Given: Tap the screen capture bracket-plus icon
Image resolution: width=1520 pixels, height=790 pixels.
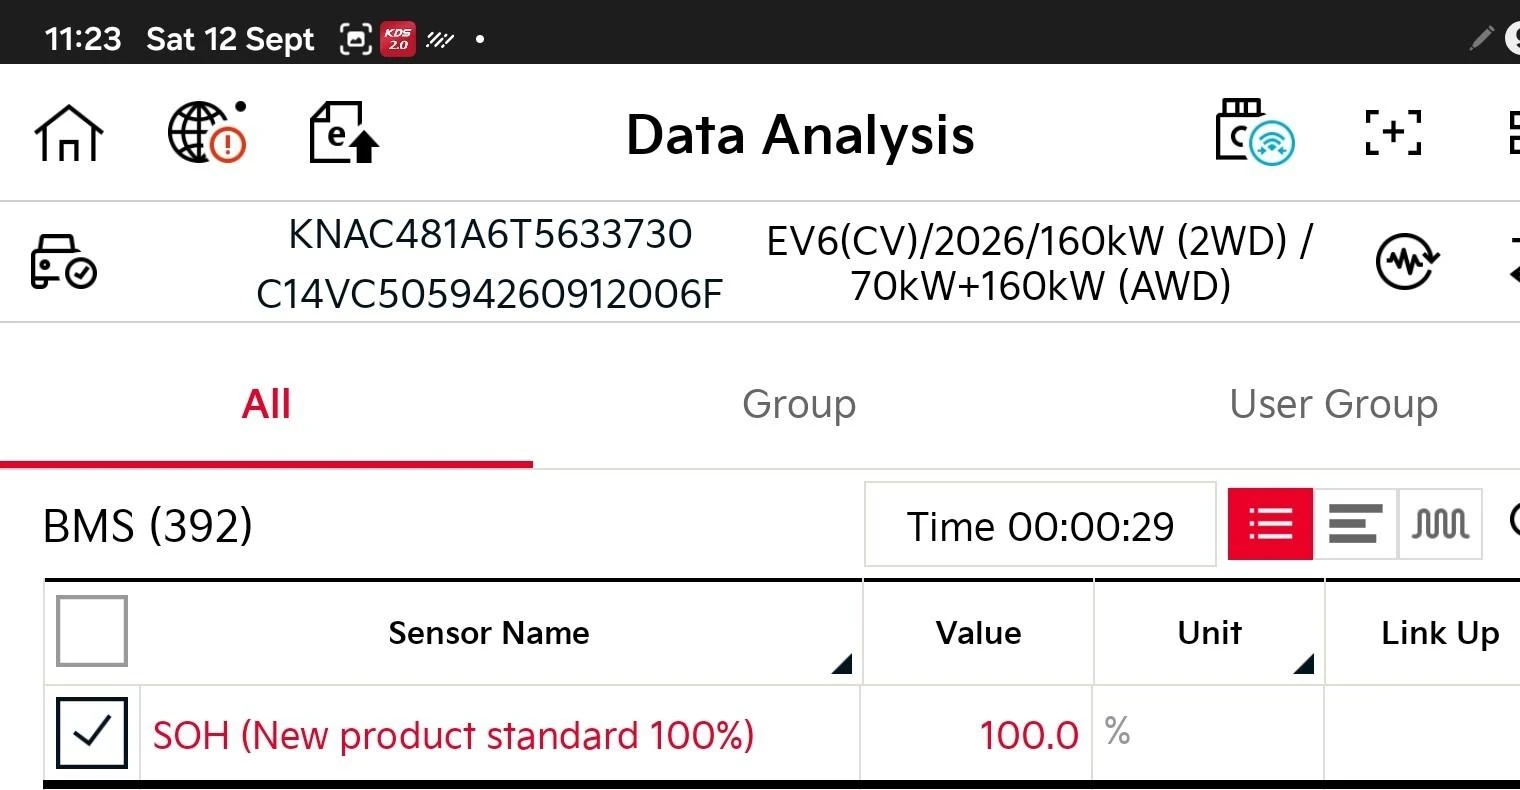Looking at the screenshot, I should pyautogui.click(x=1393, y=132).
